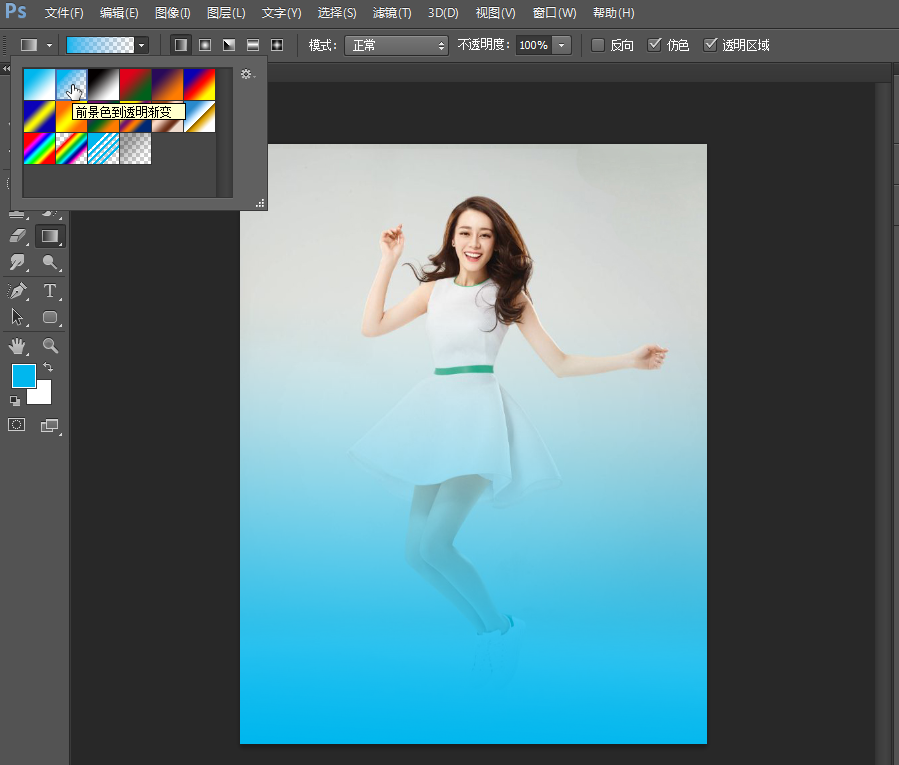Click the blue foreground color swatch
The height and width of the screenshot is (765, 899).
click(24, 376)
